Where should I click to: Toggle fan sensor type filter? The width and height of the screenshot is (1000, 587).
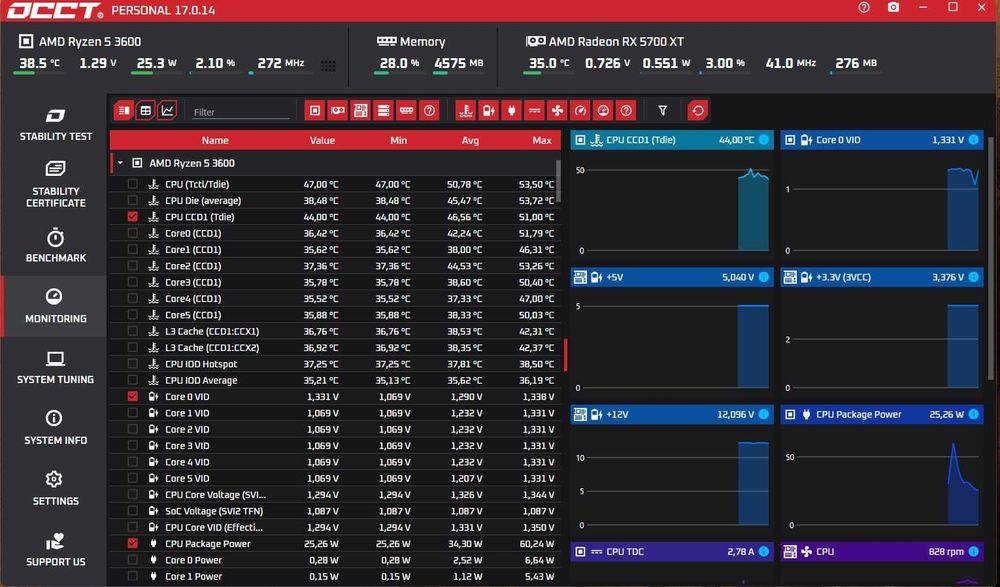pyautogui.click(x=557, y=110)
